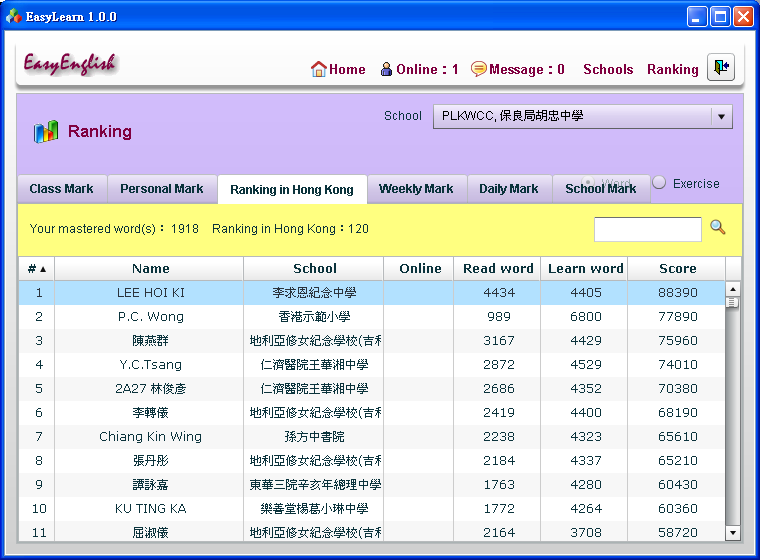Viewport: 760px width, 560px height.
Task: Click the table scrollbar down arrow
Action: point(733,533)
